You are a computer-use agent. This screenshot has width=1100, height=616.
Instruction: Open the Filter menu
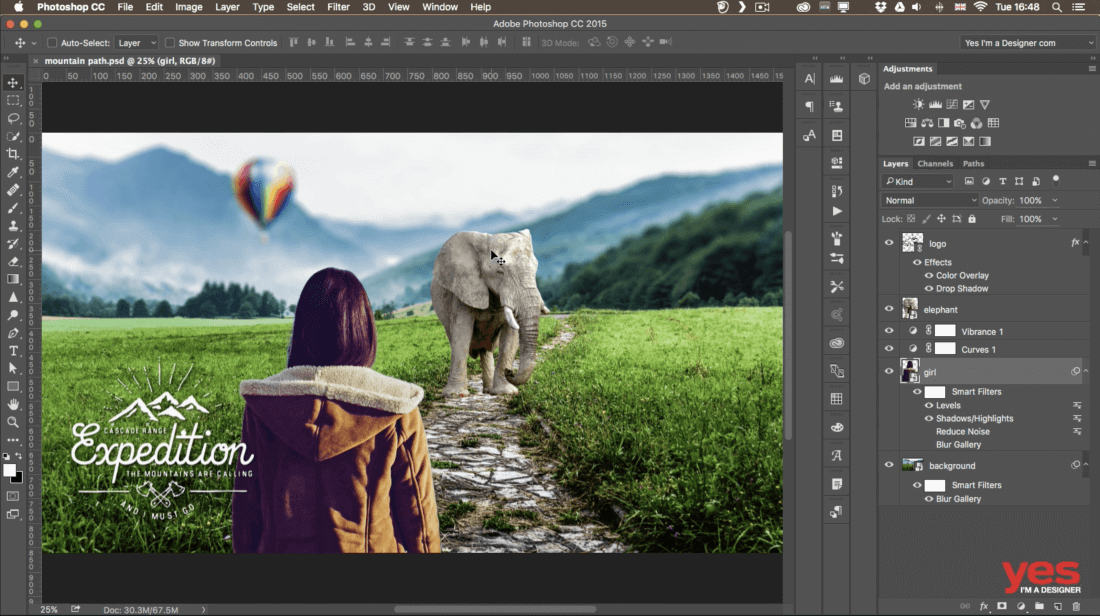click(x=338, y=7)
